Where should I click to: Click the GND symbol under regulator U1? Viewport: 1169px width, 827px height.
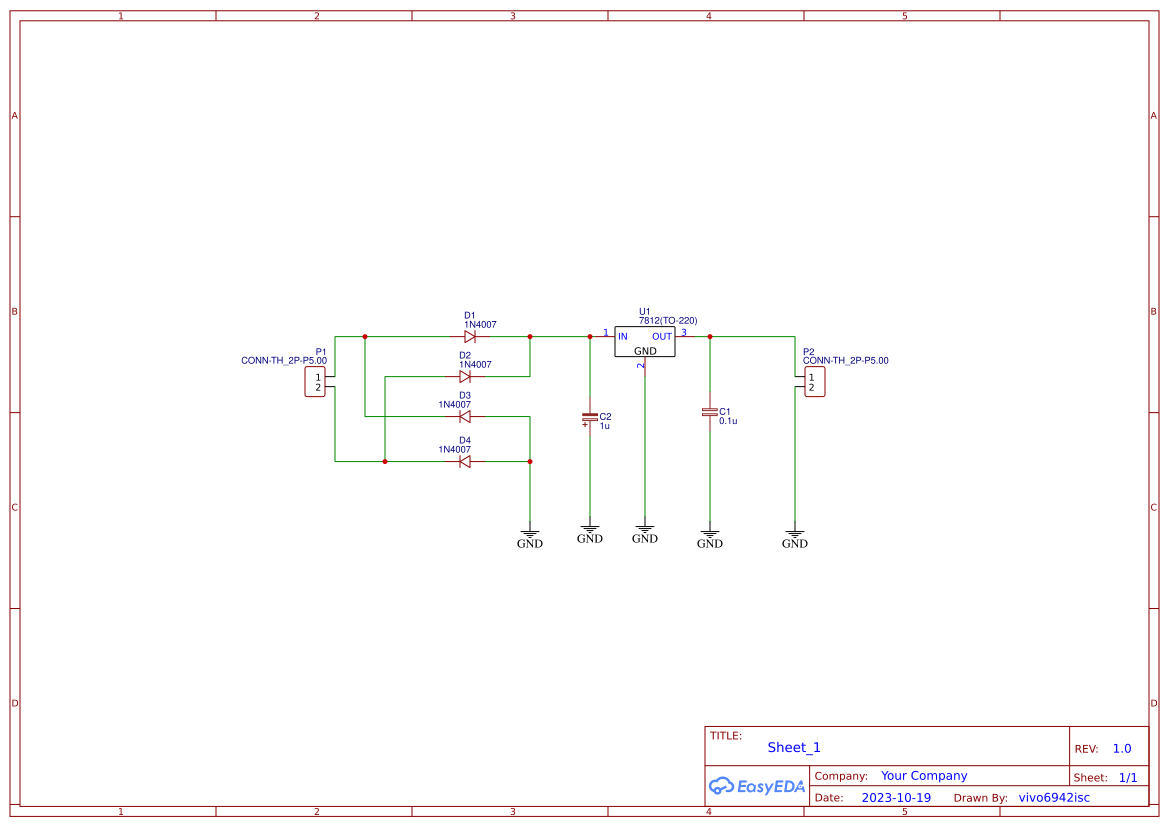pyautogui.click(x=646, y=528)
